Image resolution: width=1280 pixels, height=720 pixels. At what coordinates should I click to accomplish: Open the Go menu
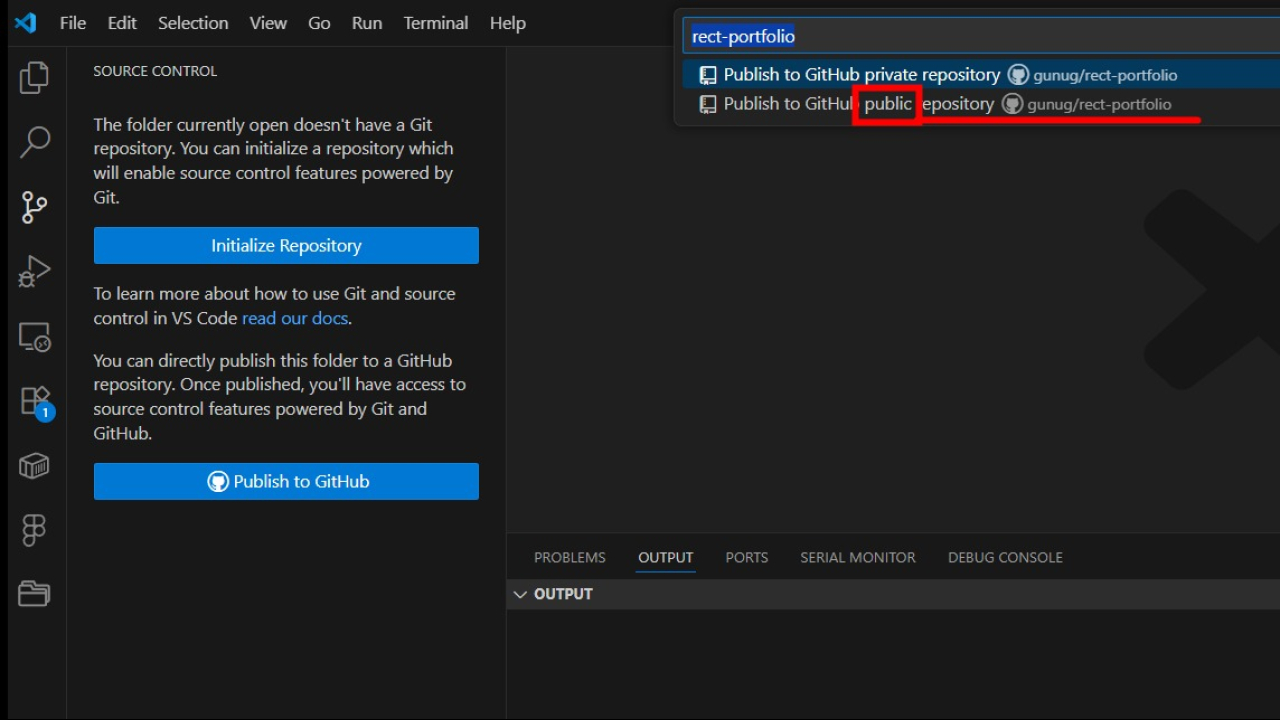point(319,23)
